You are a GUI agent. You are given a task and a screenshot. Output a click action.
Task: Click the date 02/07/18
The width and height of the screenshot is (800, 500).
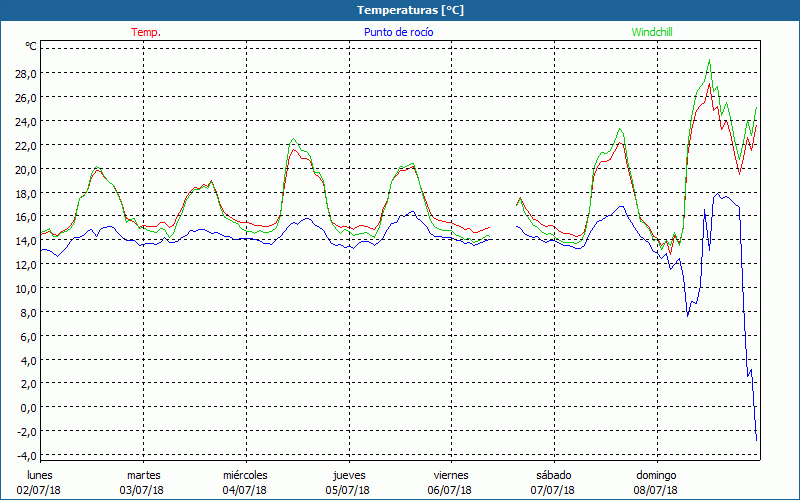point(38,490)
